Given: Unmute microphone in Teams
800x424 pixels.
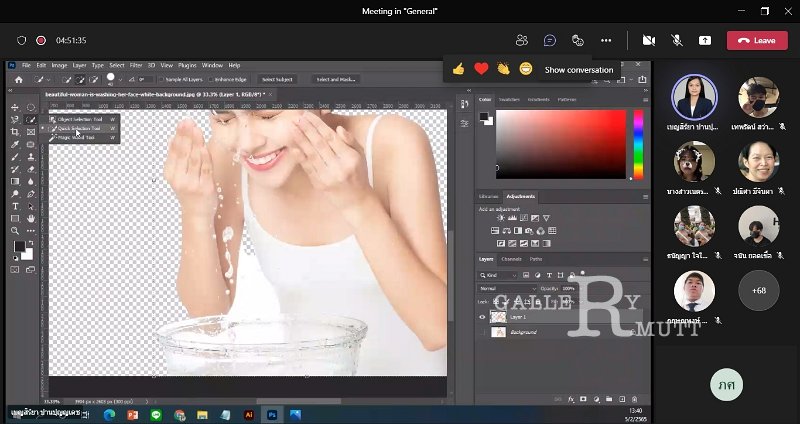Looking at the screenshot, I should pos(677,40).
